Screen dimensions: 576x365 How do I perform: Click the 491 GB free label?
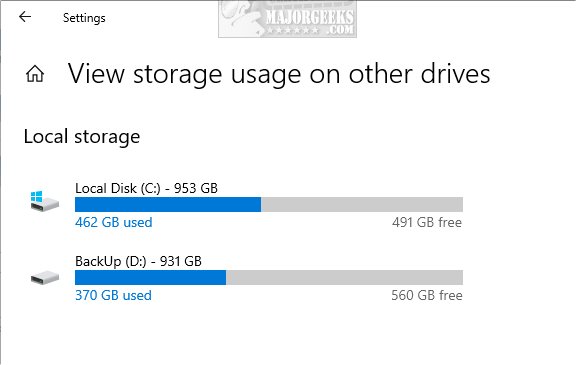click(426, 223)
